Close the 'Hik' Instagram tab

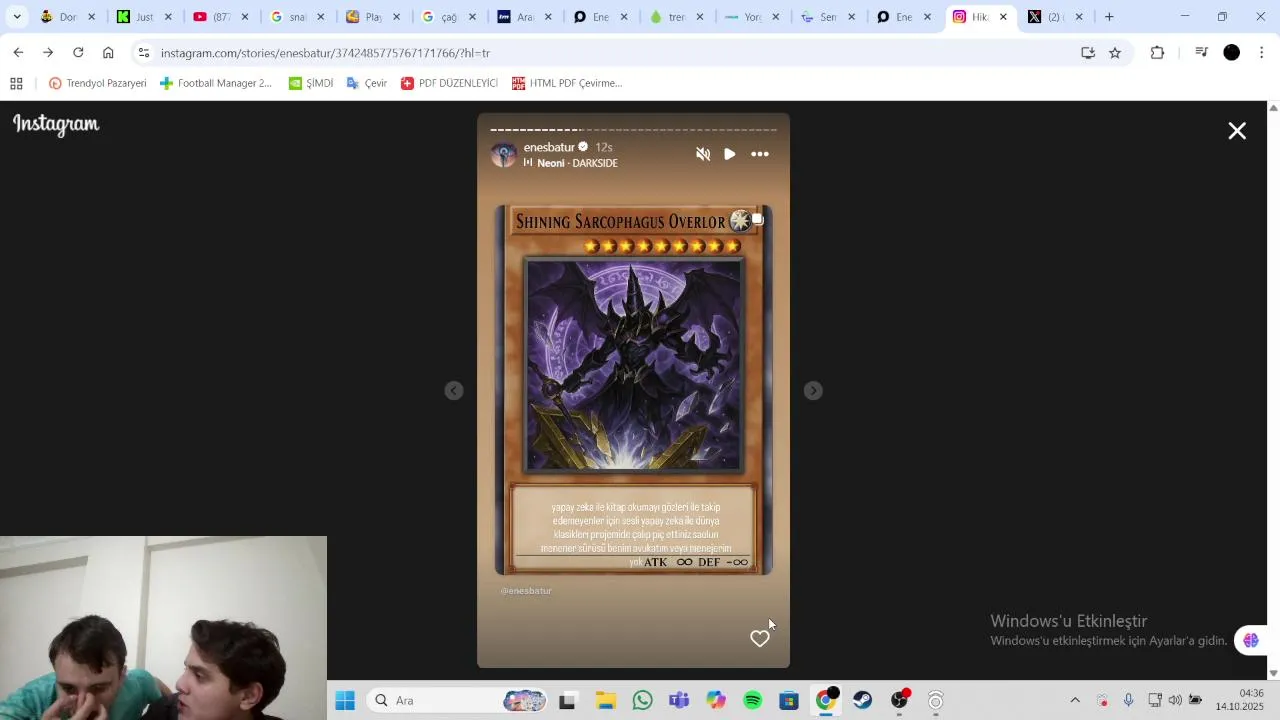(1003, 17)
